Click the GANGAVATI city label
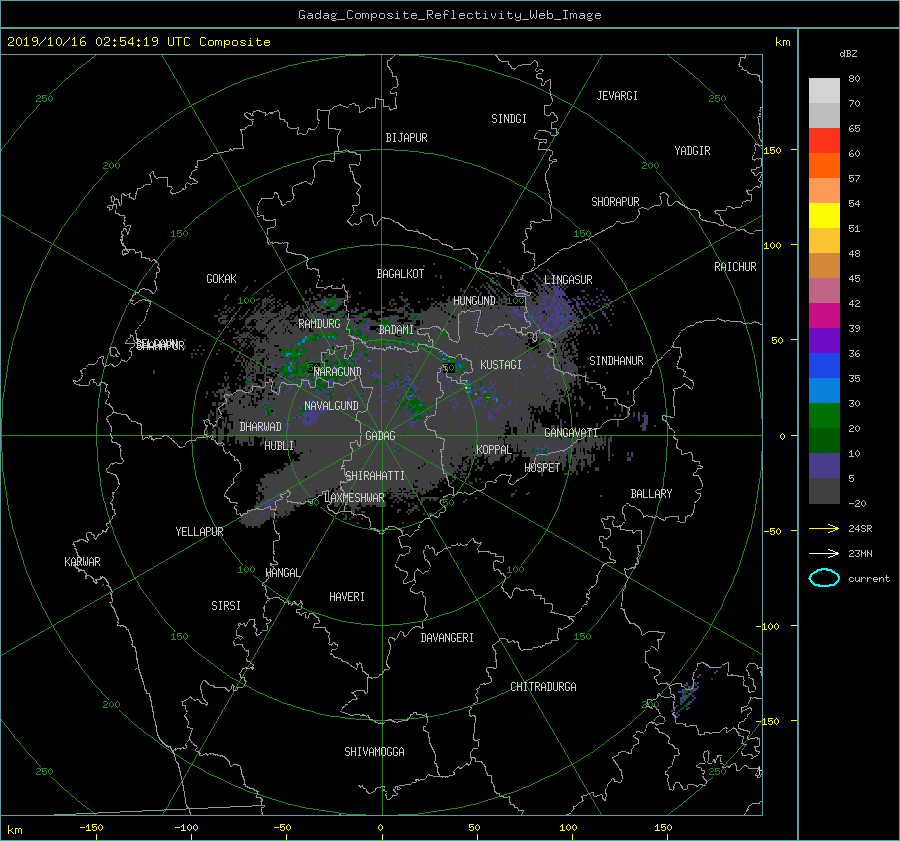 click(x=571, y=433)
